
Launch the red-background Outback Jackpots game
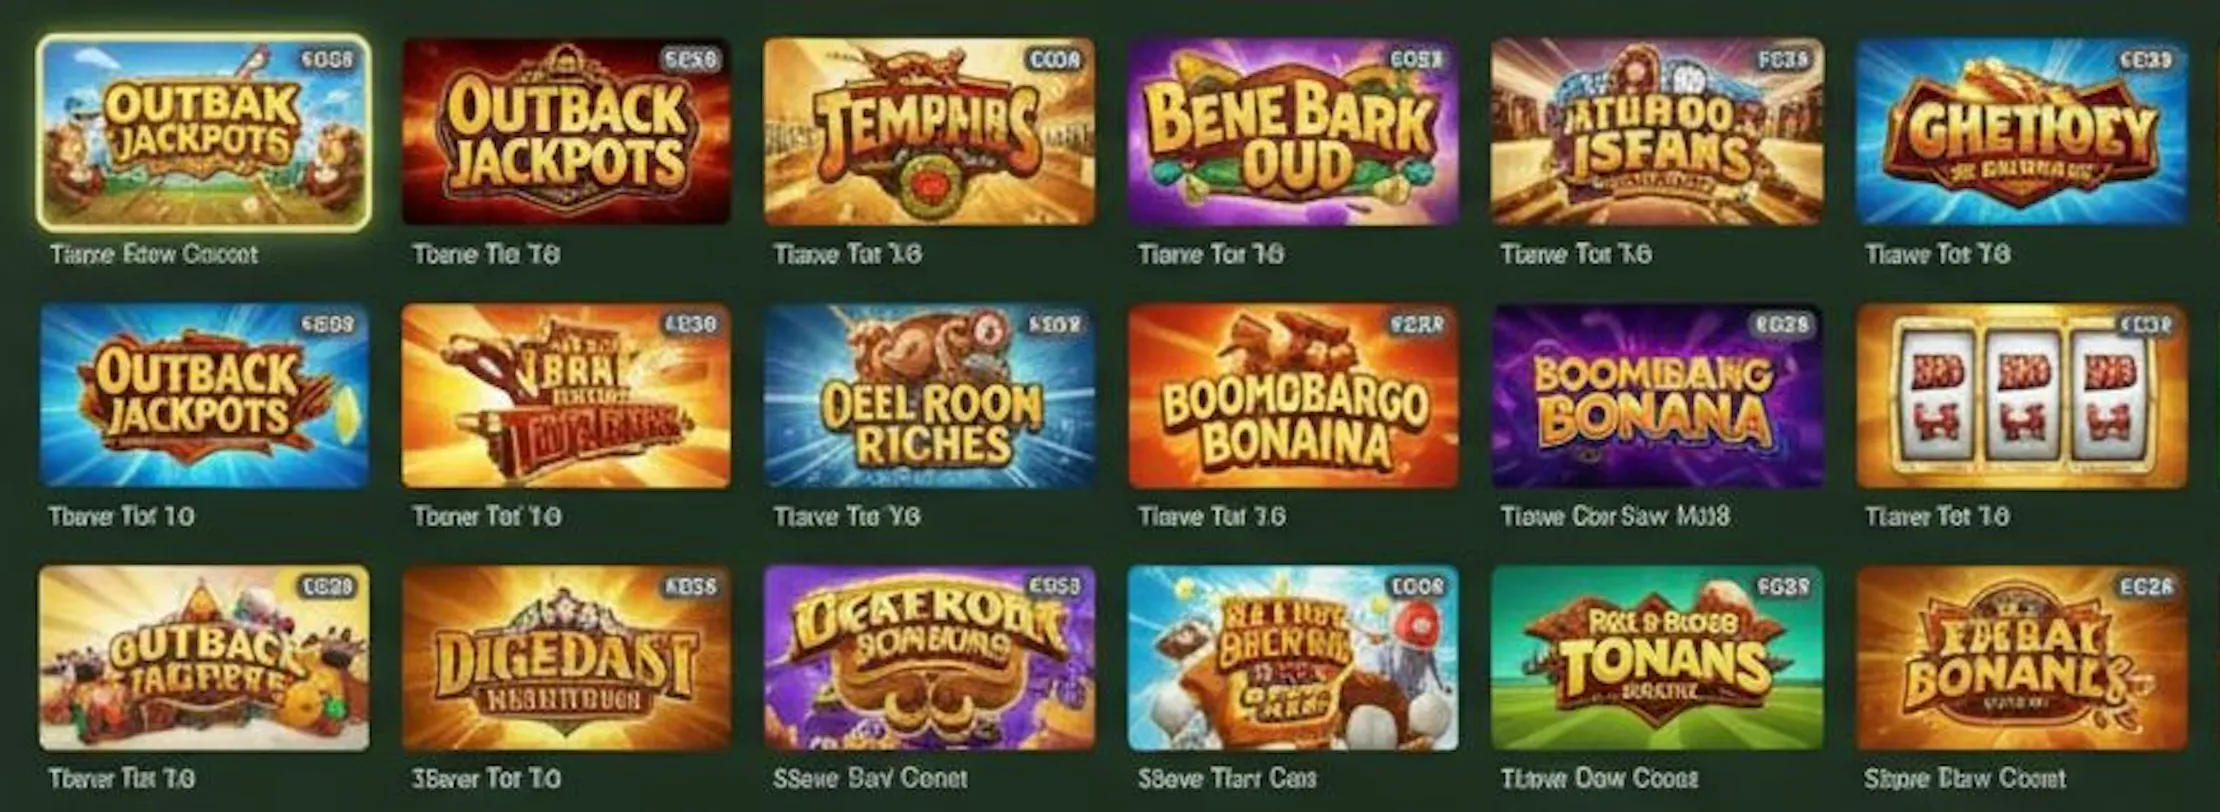566,132
